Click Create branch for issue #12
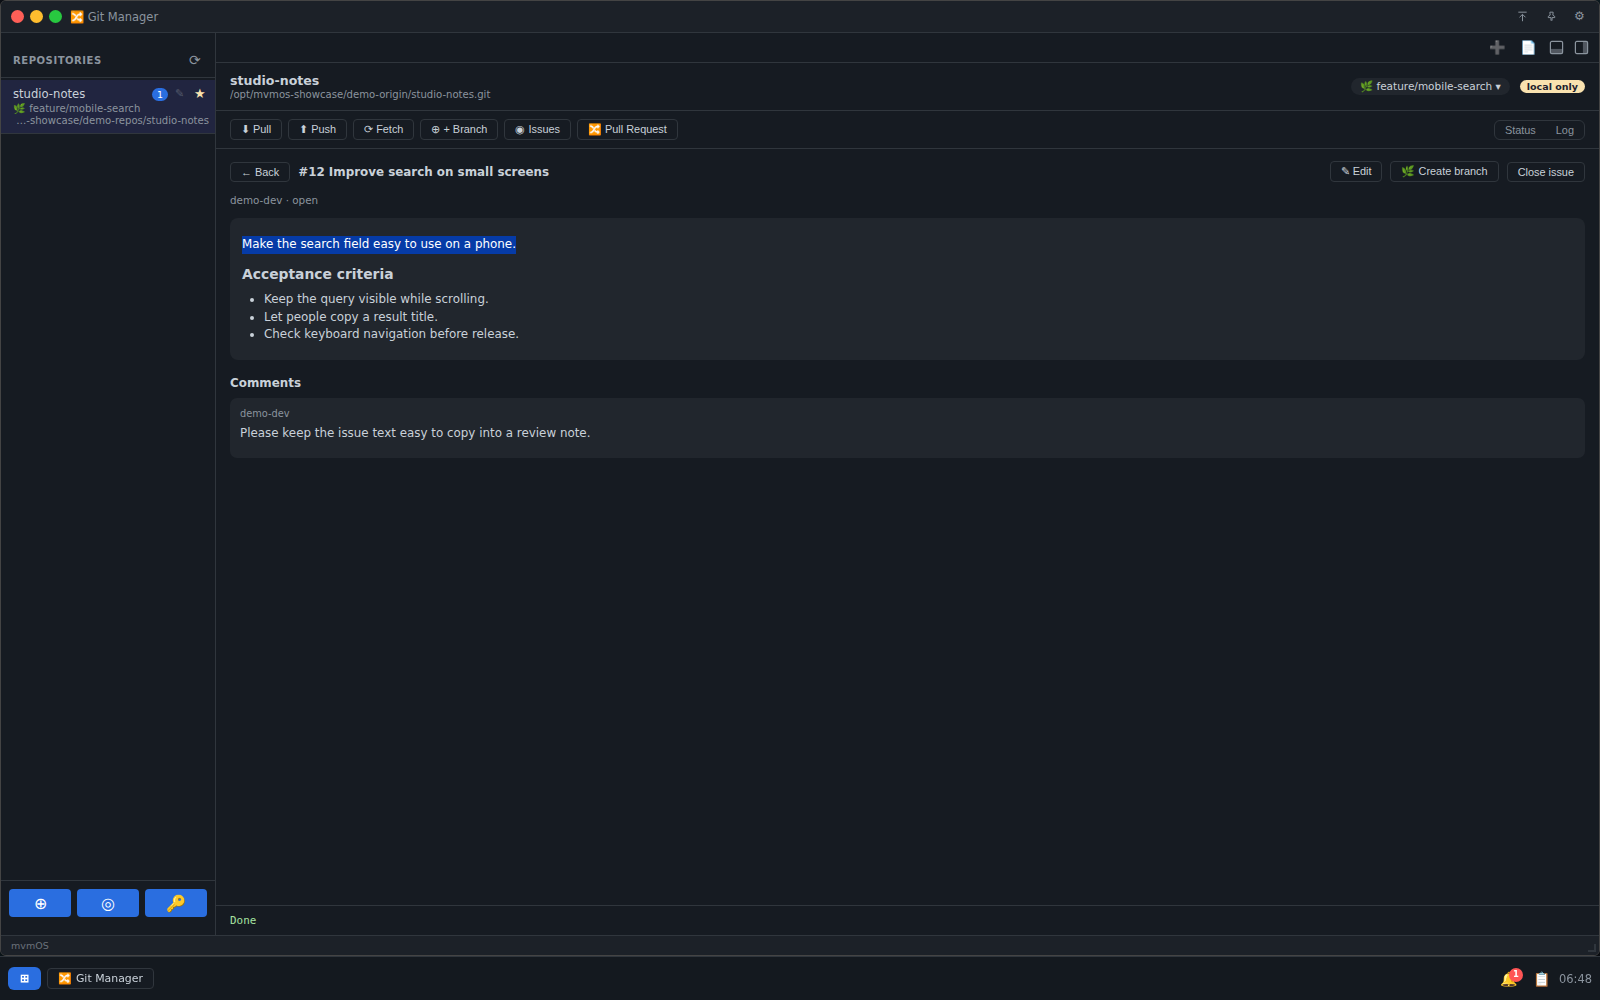 click(x=1444, y=172)
